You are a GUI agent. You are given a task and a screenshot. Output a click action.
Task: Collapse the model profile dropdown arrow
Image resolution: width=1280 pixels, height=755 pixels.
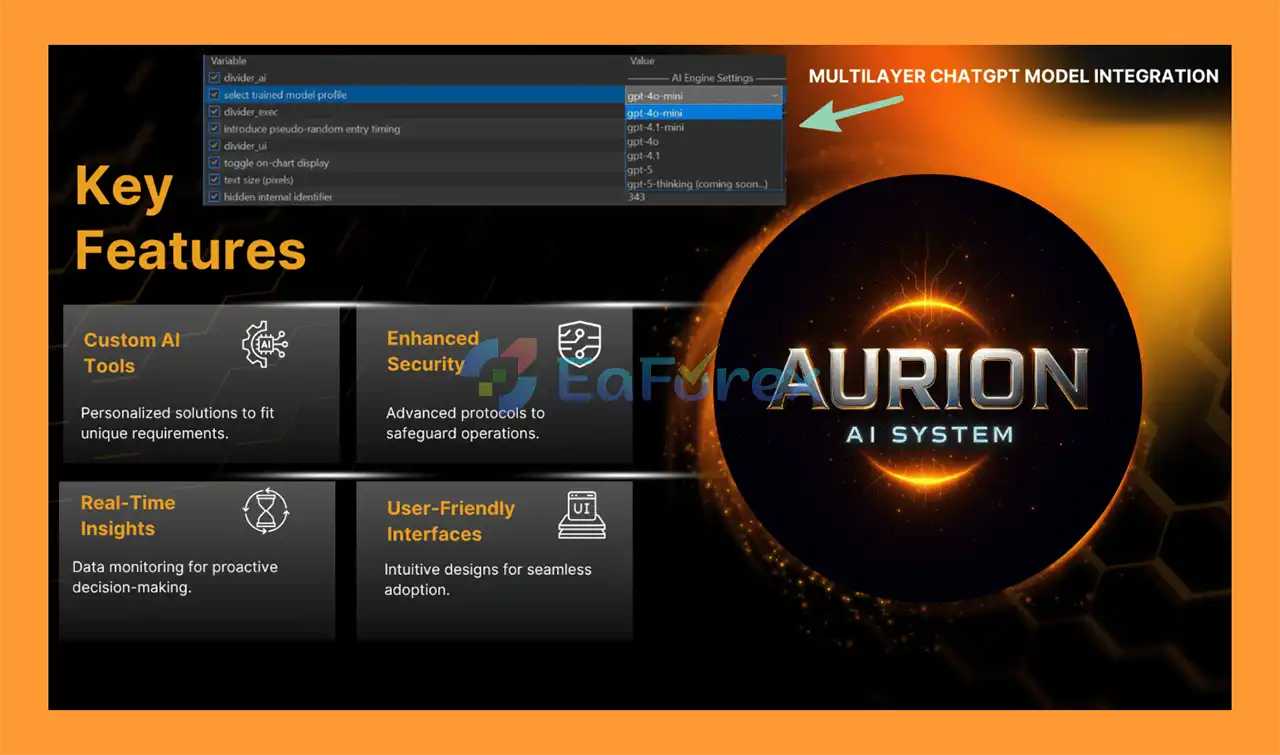click(x=775, y=96)
